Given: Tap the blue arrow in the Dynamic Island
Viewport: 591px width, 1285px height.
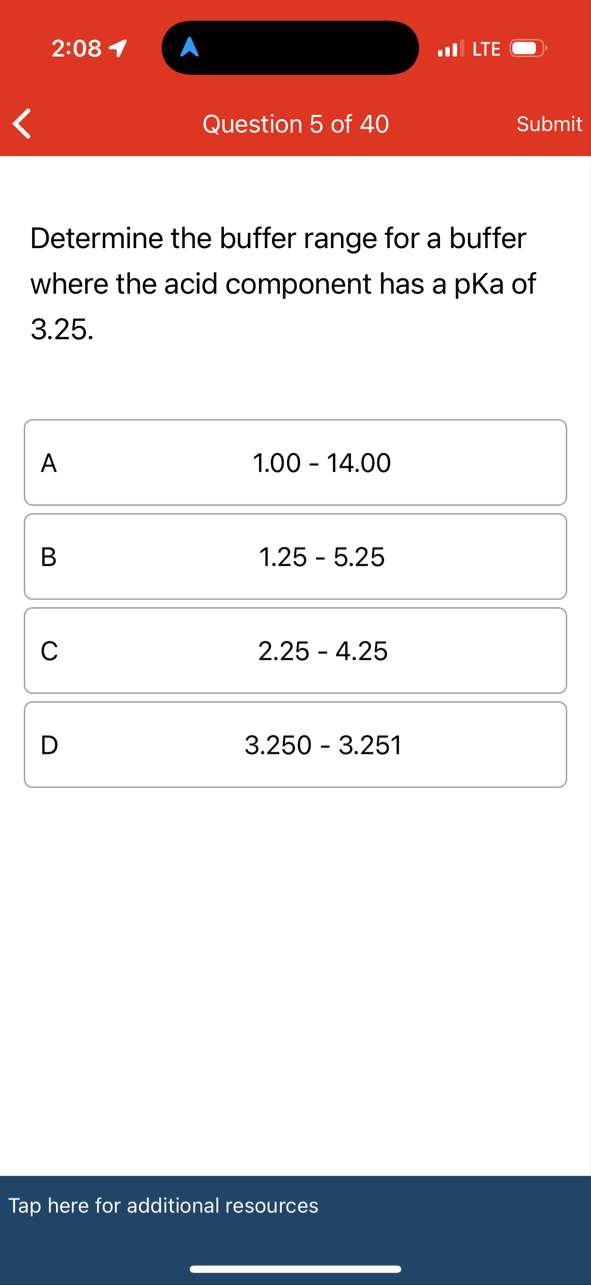Looking at the screenshot, I should (189, 47).
